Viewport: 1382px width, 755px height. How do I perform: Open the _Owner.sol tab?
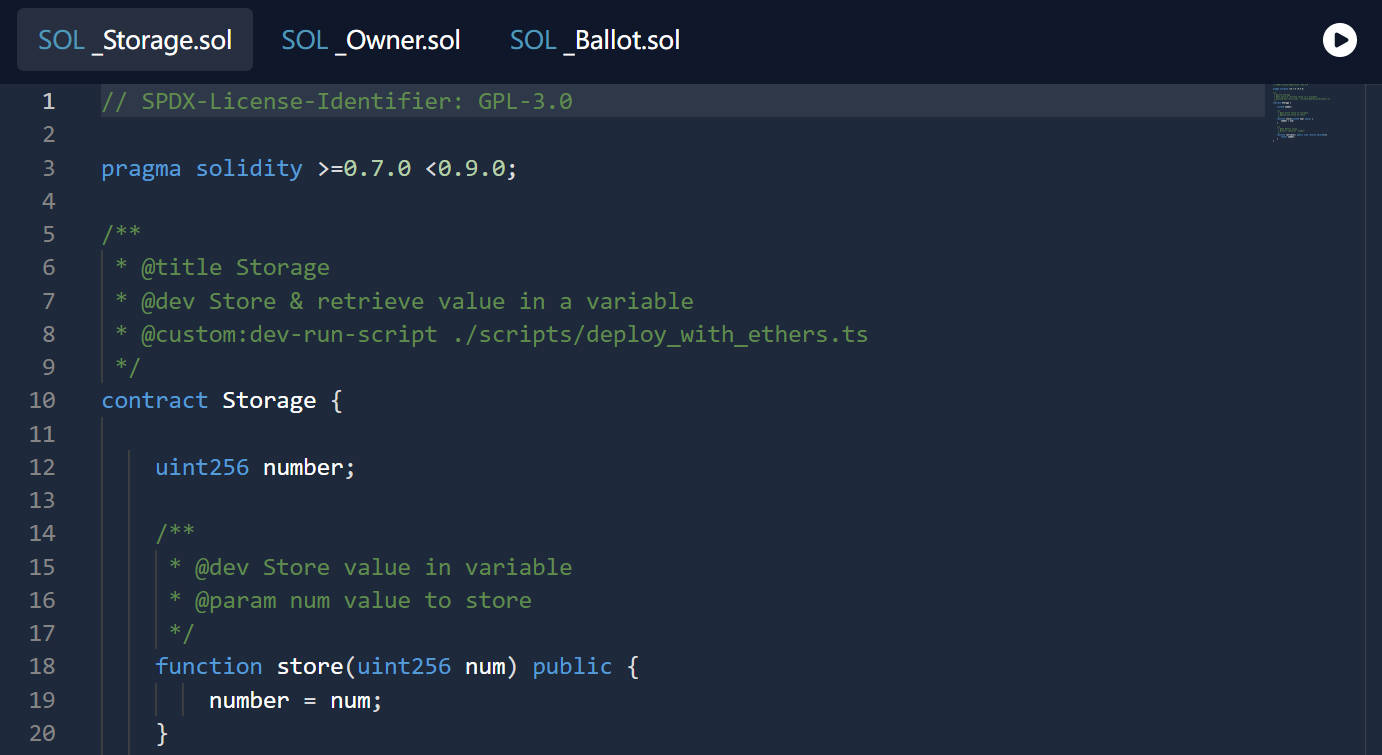tap(371, 40)
